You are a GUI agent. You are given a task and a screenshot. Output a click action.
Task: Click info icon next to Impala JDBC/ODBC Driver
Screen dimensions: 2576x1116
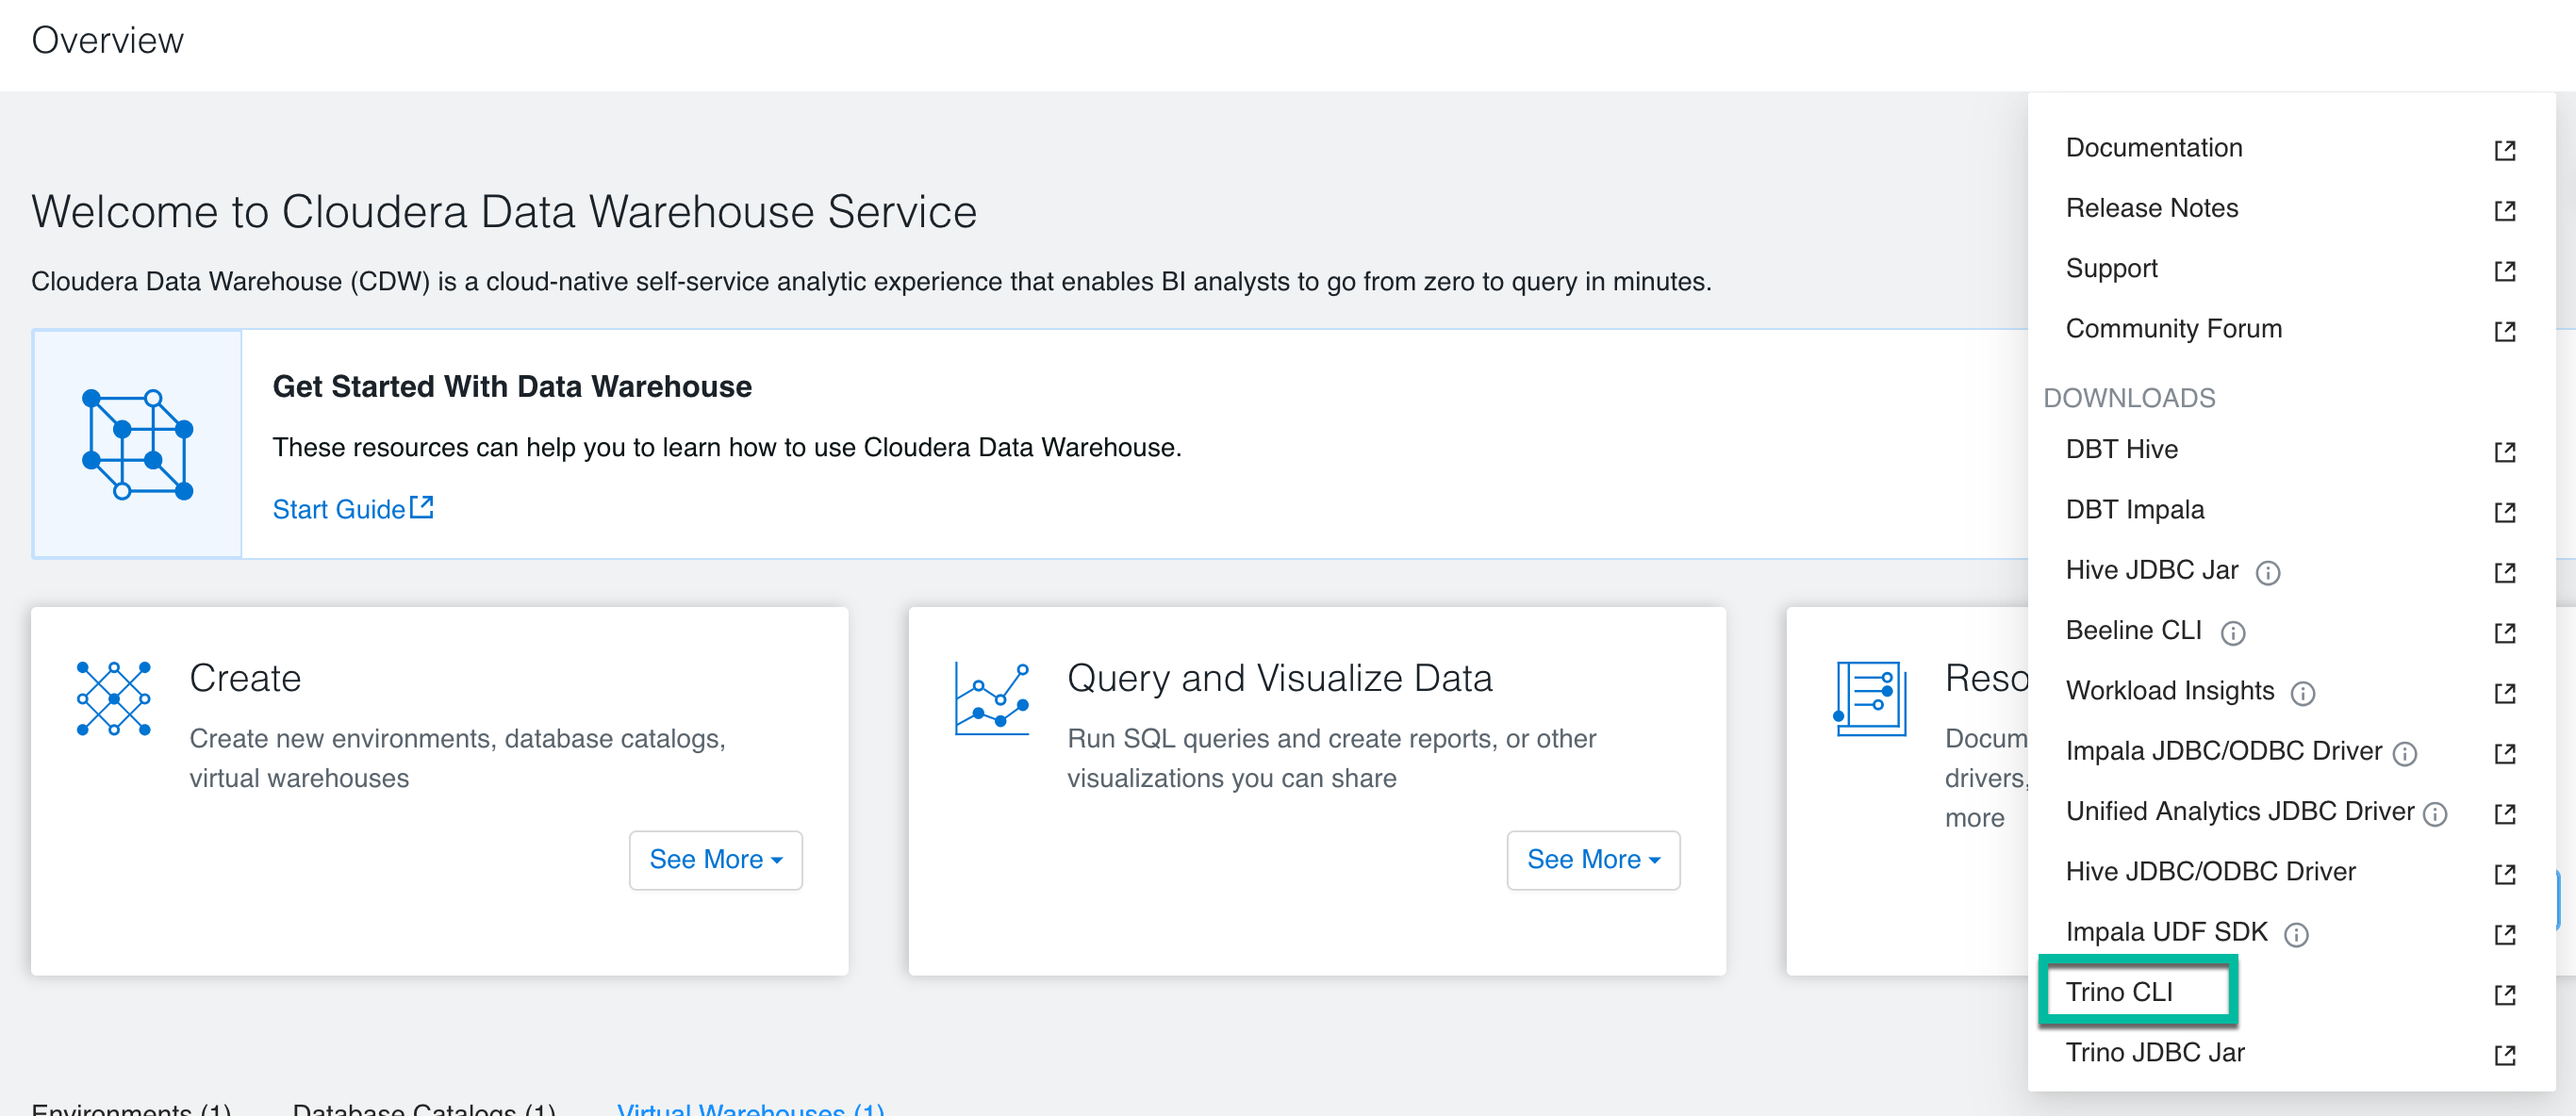coord(2404,753)
